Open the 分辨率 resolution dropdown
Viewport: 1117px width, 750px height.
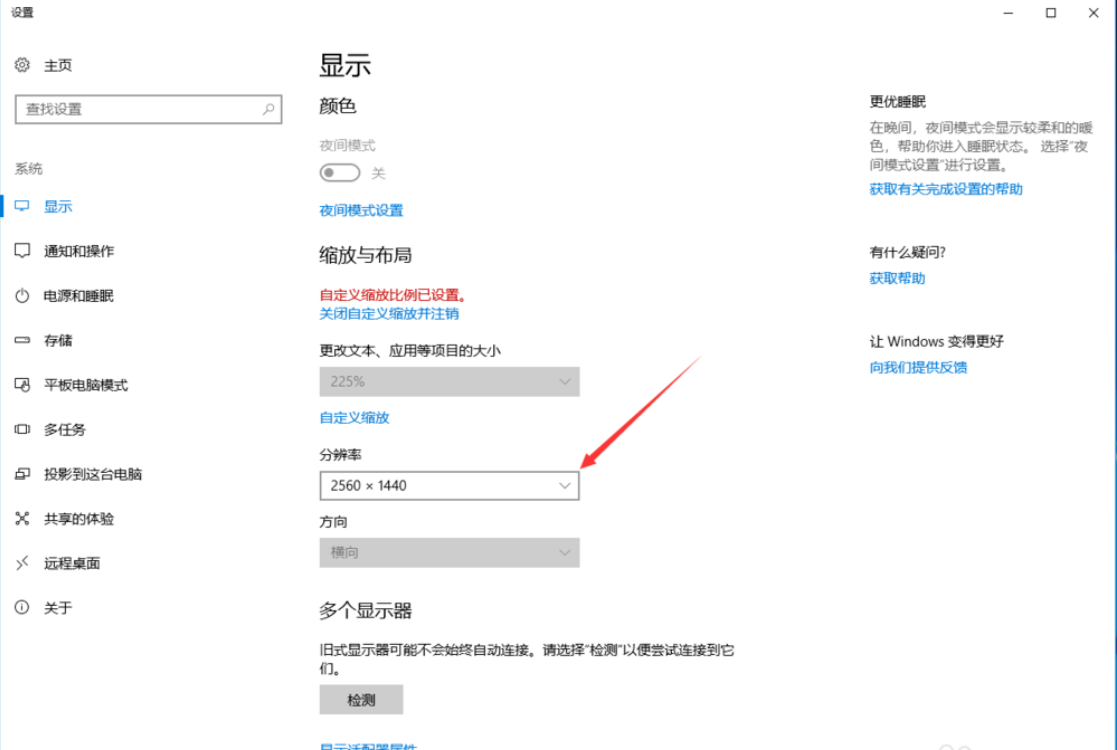(448, 485)
